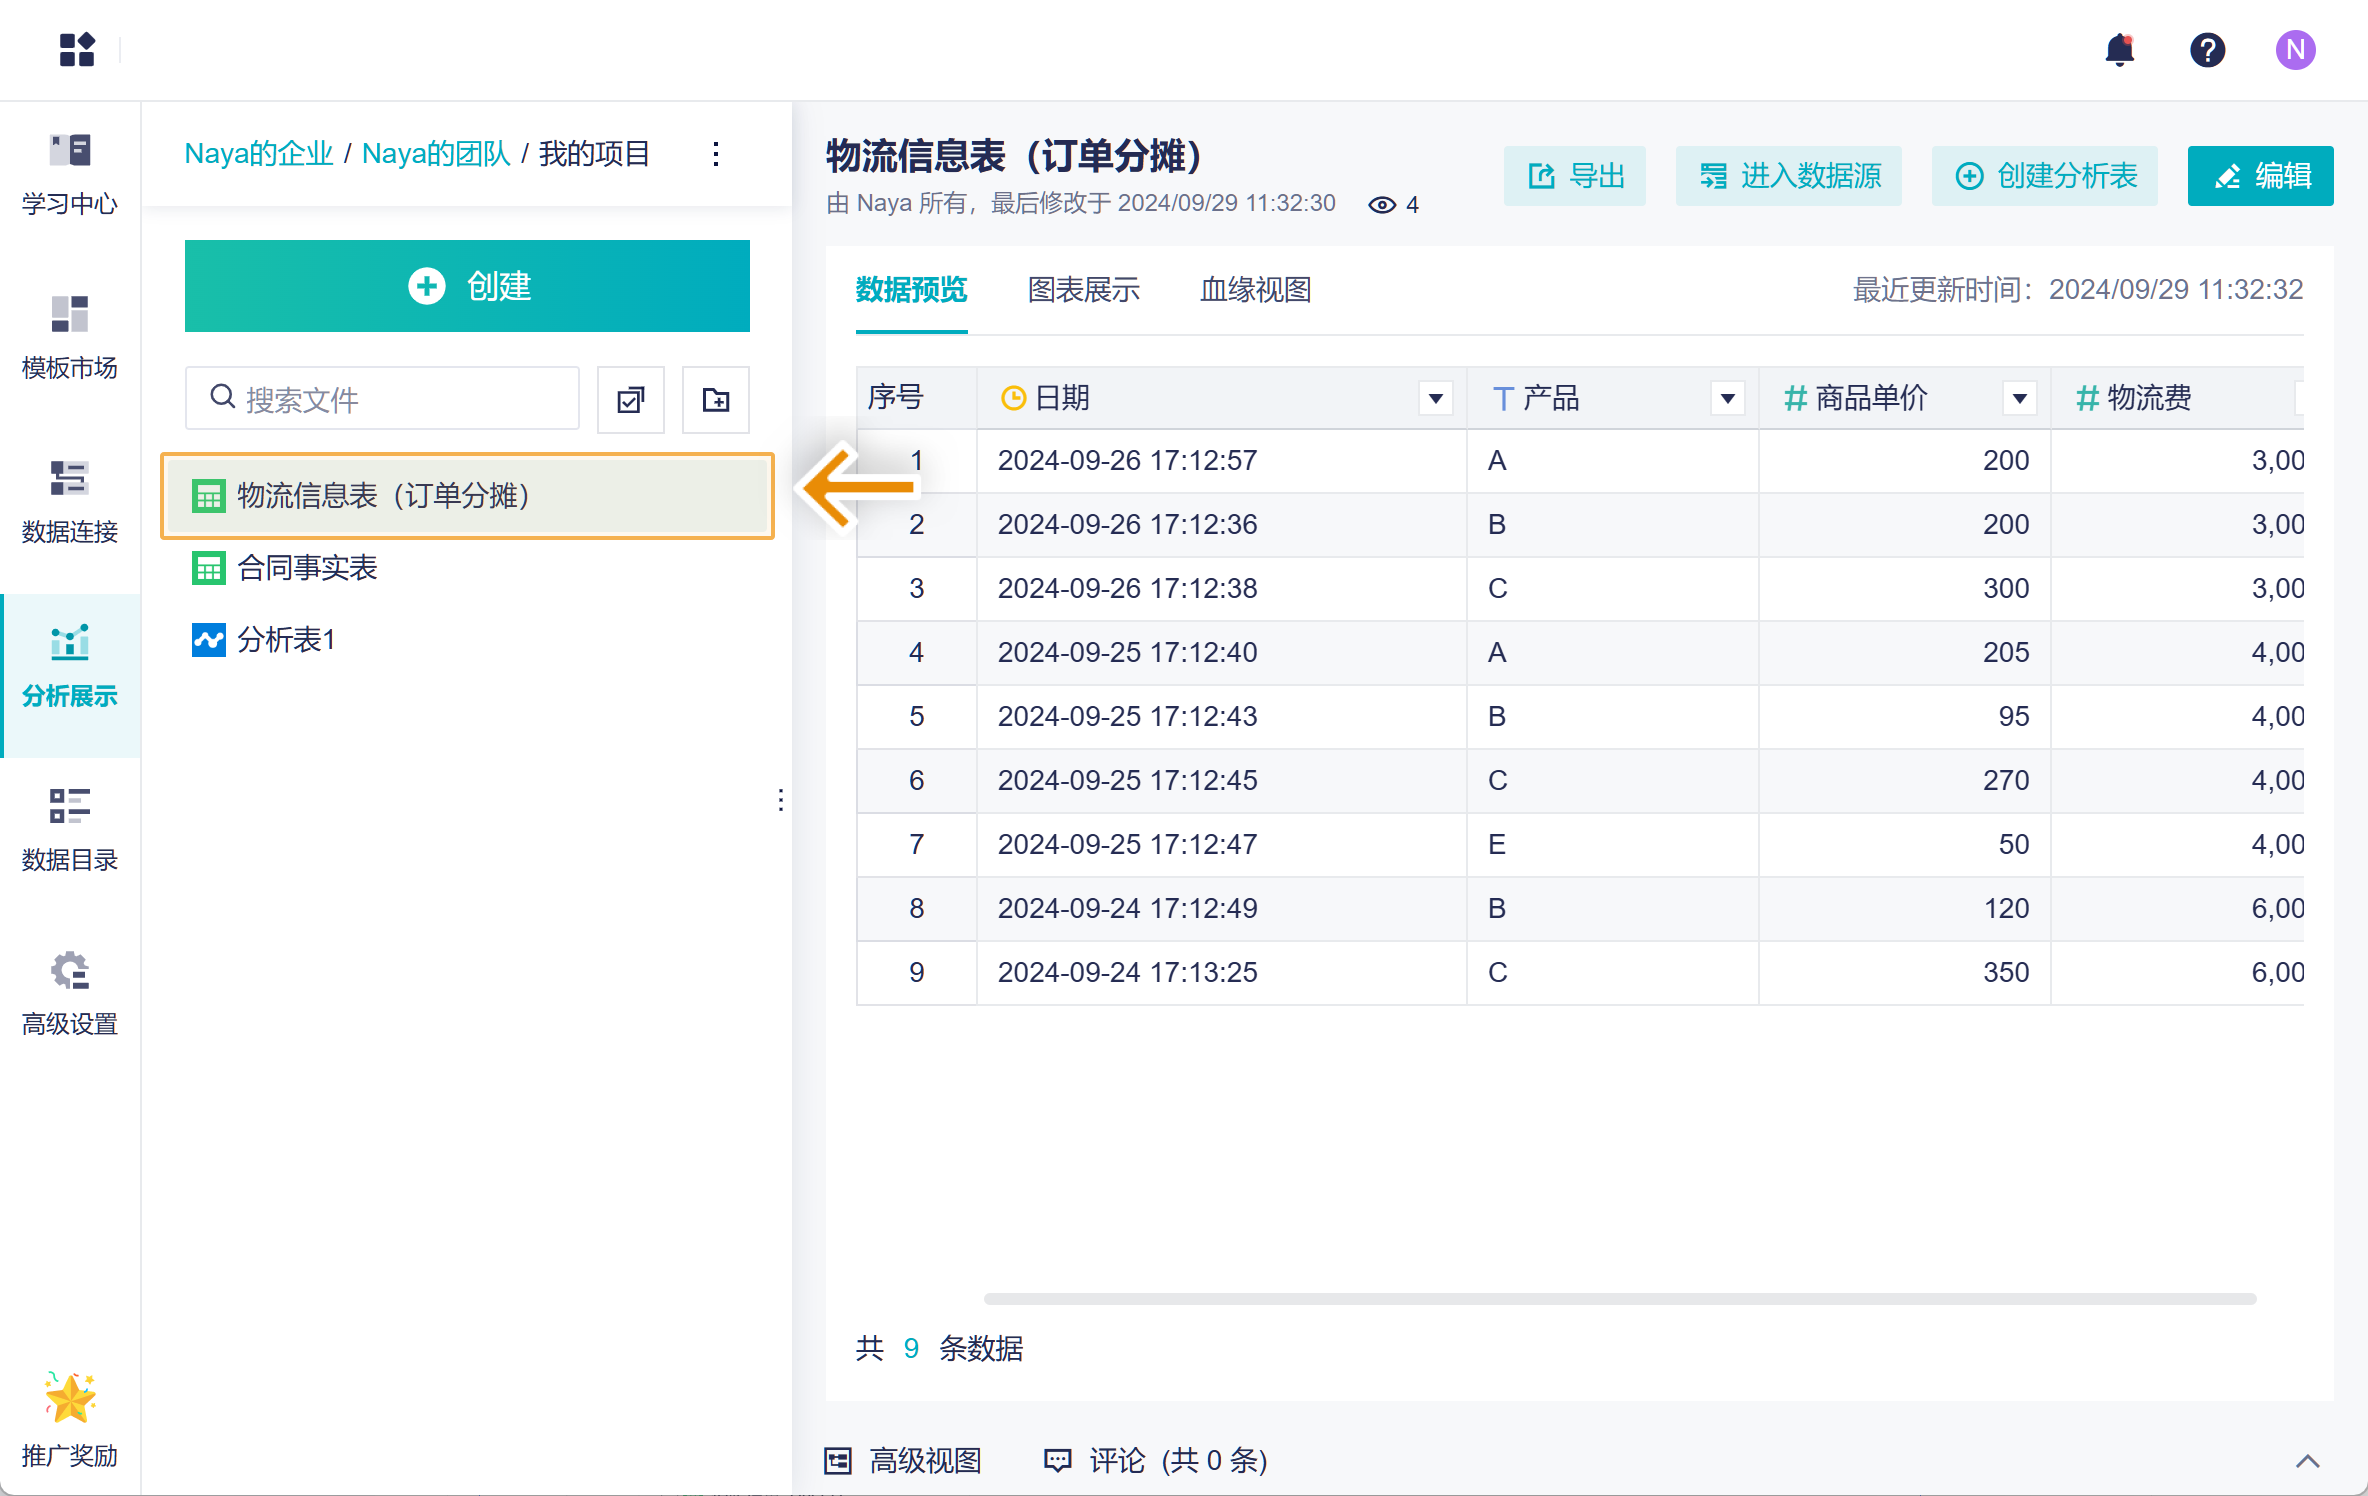This screenshot has height=1496, width=2368.
Task: Click the eye view-count icon
Action: pyautogui.click(x=1382, y=205)
